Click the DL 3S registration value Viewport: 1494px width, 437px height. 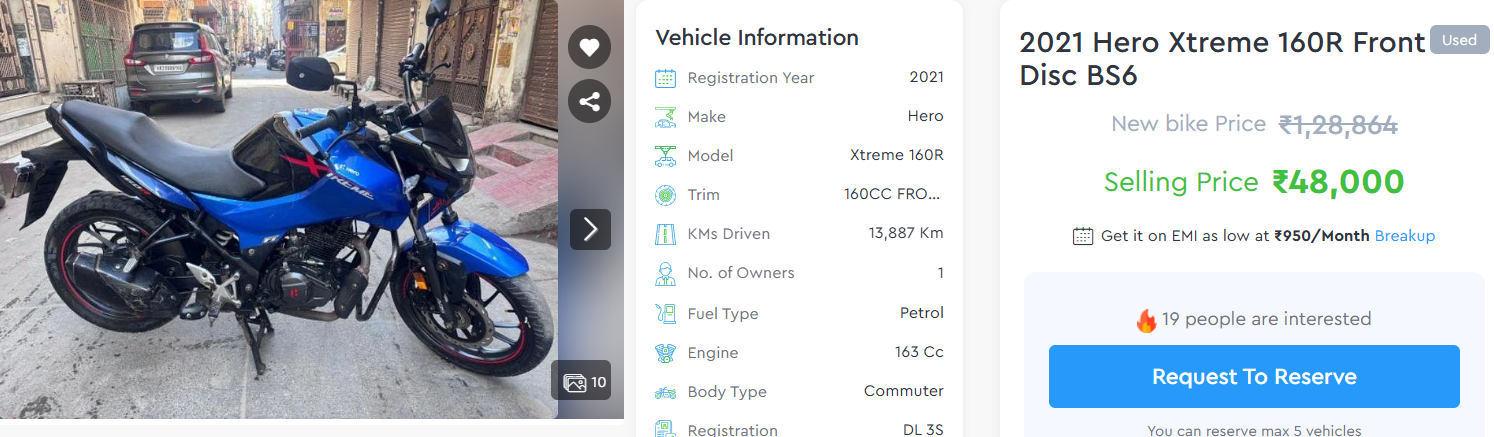pos(923,430)
